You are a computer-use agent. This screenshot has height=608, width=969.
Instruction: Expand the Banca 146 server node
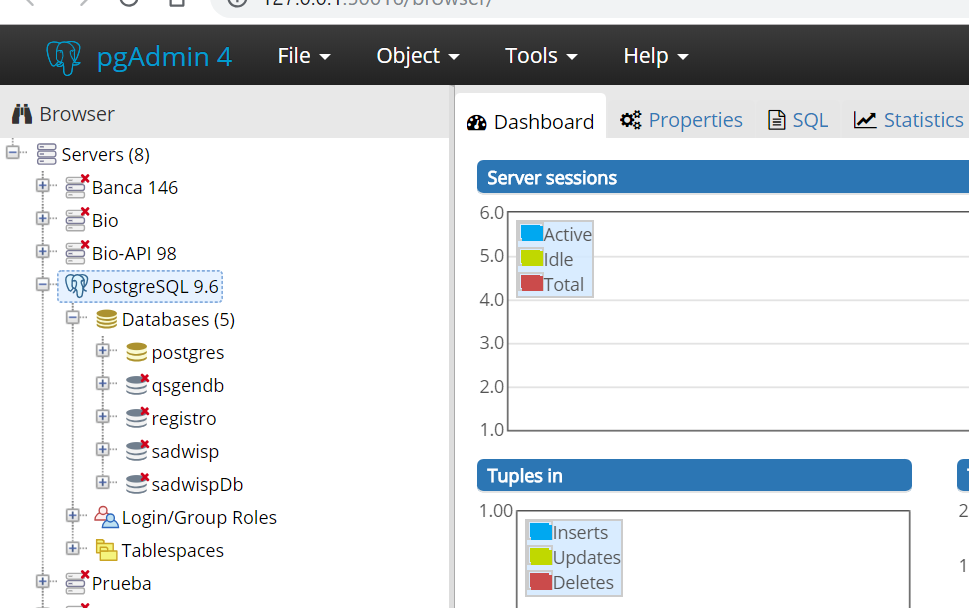pyautogui.click(x=43, y=185)
